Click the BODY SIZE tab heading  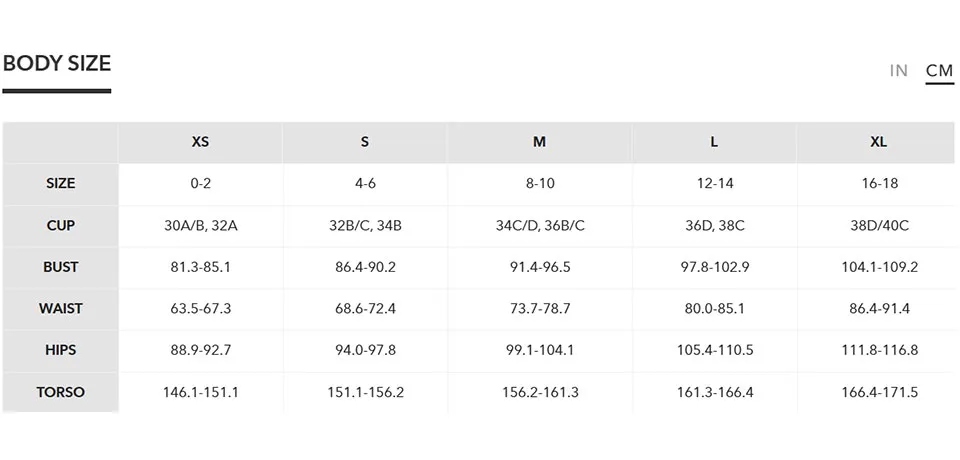click(57, 63)
